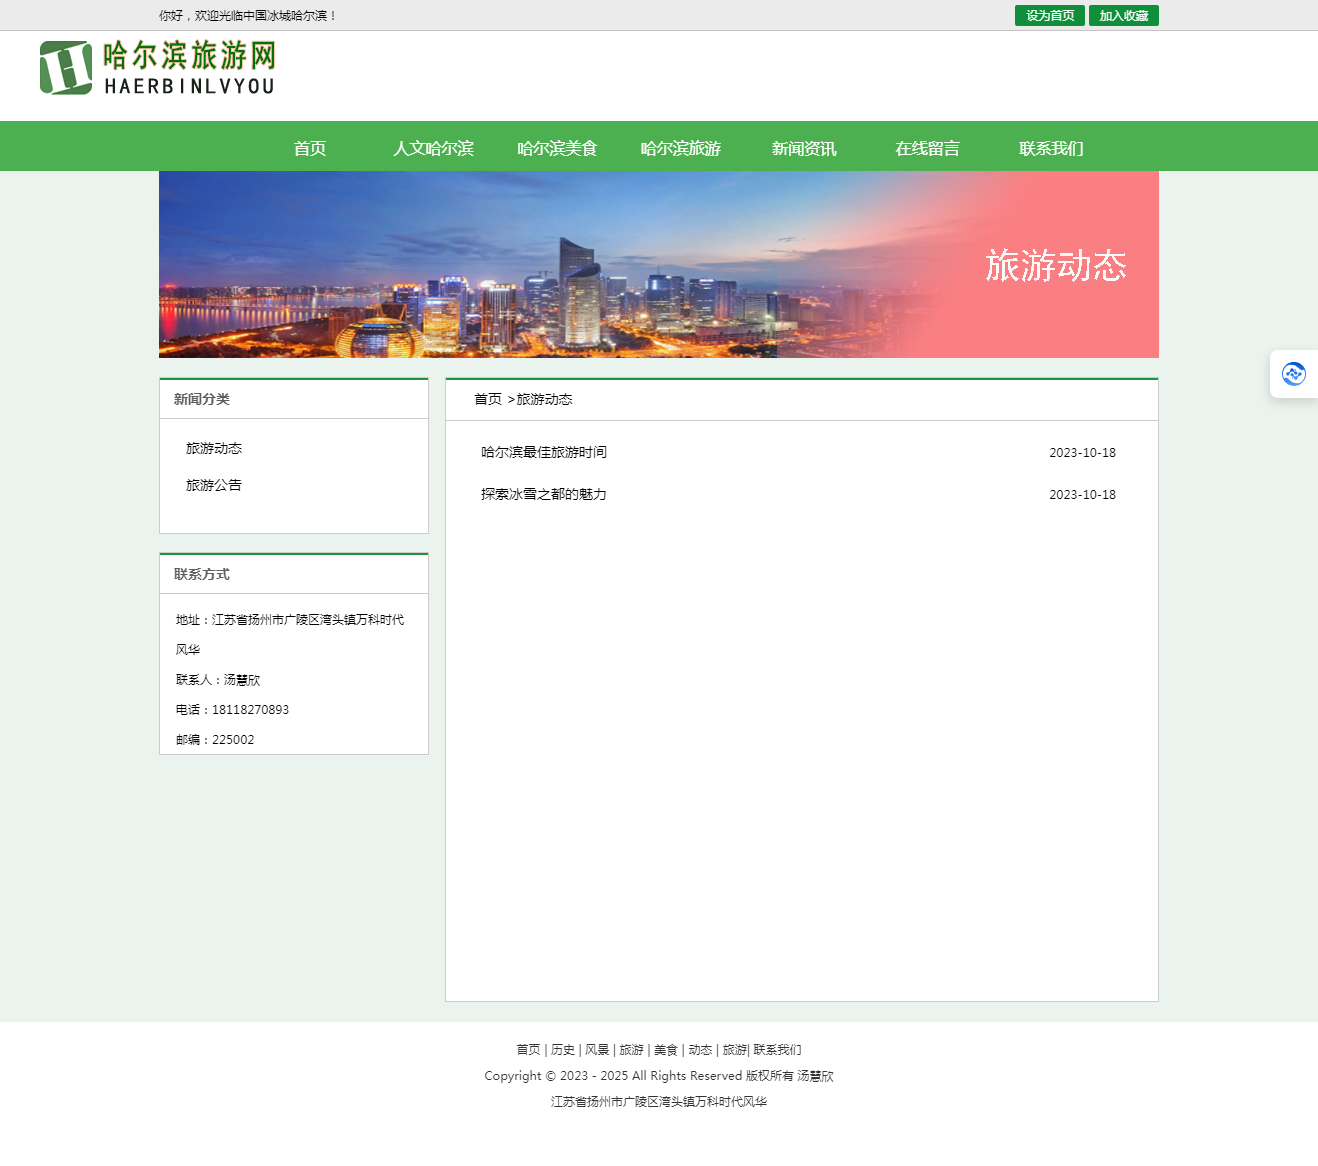Click footer link 美食

666,1050
